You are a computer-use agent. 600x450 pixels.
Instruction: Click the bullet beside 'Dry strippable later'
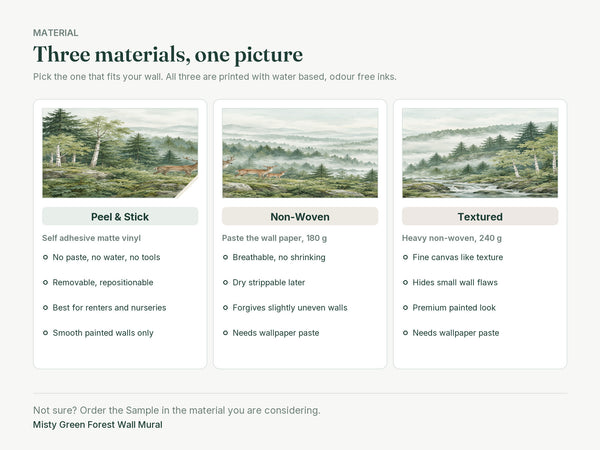coord(225,282)
